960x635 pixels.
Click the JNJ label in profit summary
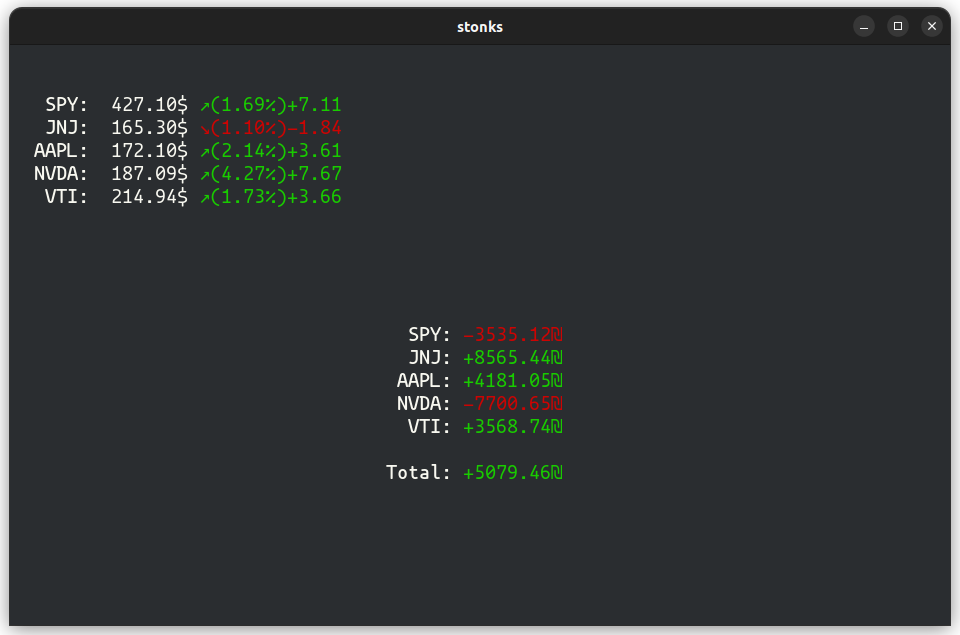click(429, 358)
